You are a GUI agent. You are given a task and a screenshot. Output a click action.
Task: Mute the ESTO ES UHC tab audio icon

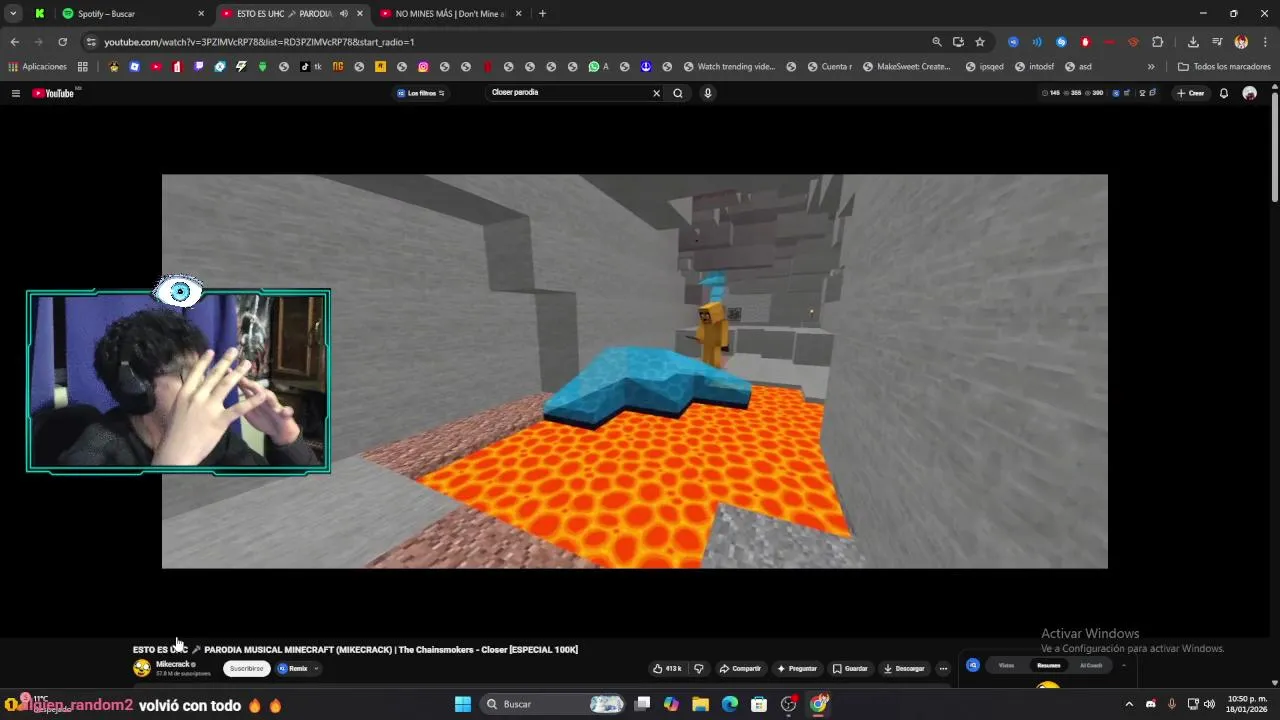(x=343, y=14)
